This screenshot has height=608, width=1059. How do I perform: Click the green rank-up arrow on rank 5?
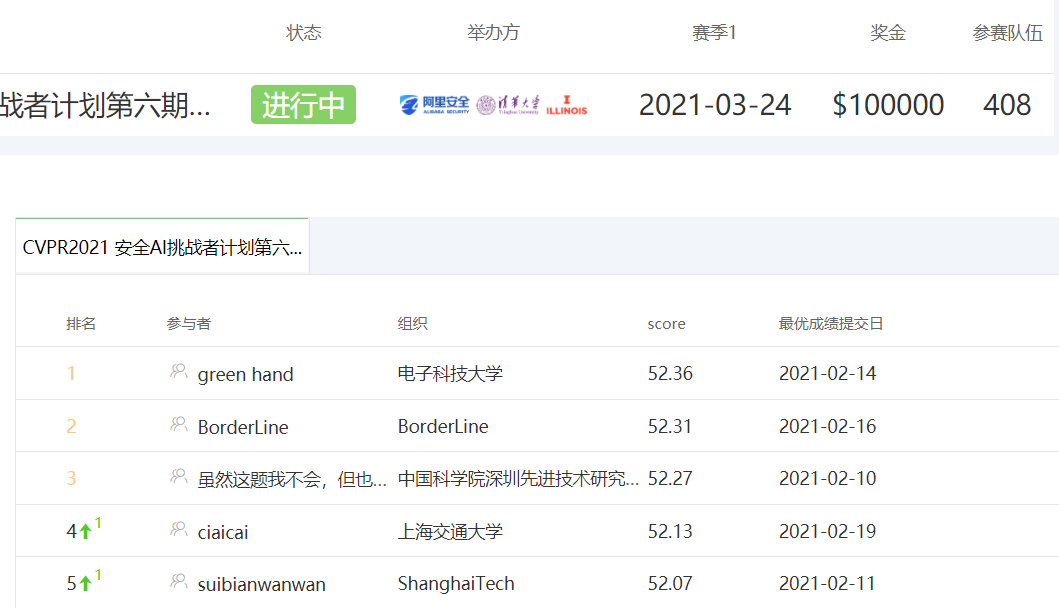pyautogui.click(x=86, y=584)
